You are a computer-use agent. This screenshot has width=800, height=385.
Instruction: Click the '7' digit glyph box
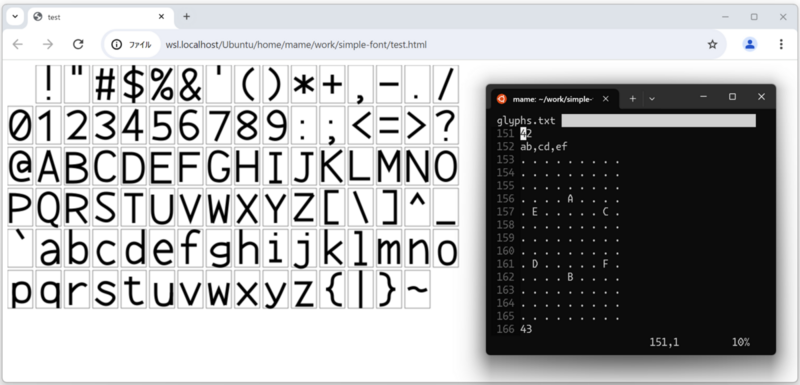(x=219, y=125)
